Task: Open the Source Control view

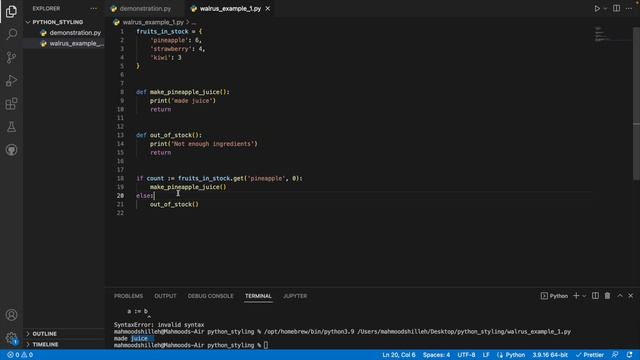Action: coord(11,57)
